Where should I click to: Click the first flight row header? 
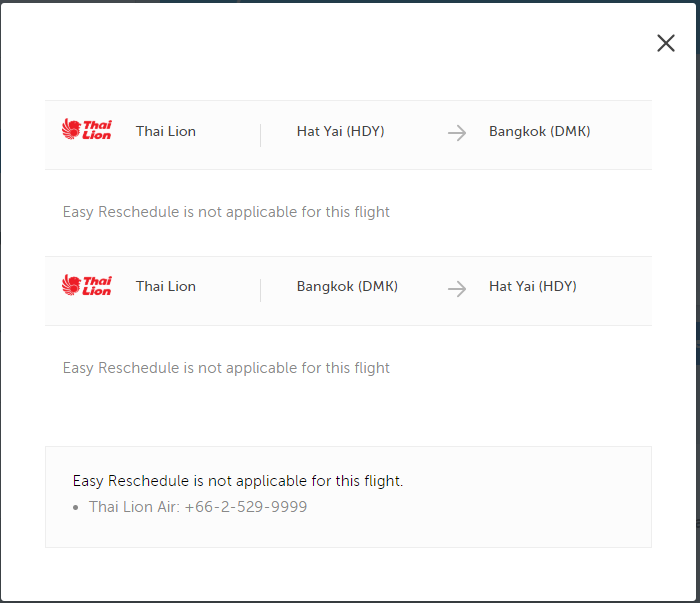tap(348, 135)
